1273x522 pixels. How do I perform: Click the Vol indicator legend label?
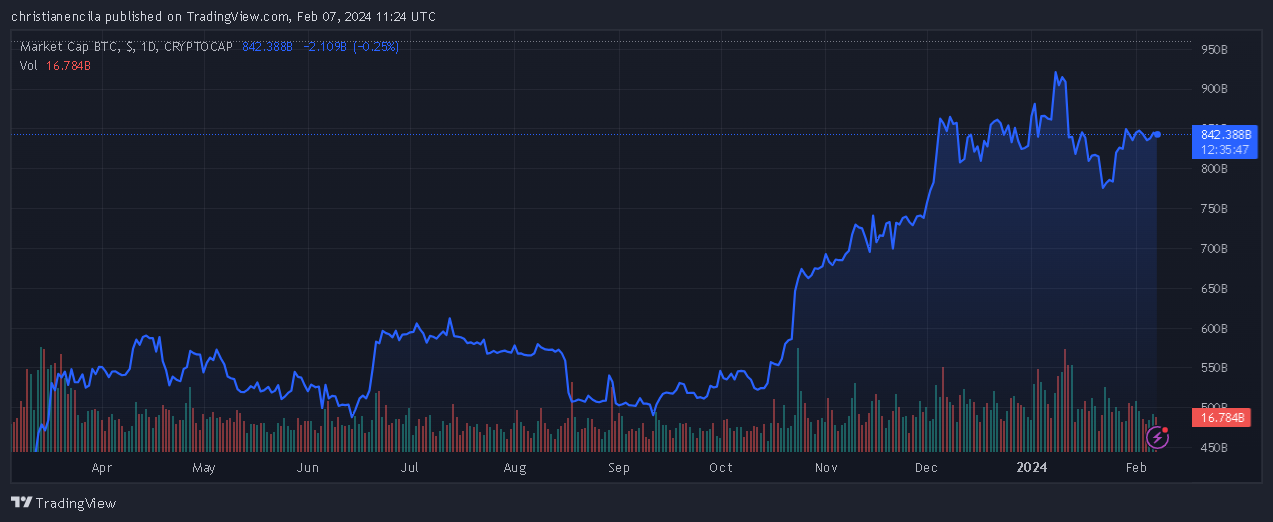pyautogui.click(x=28, y=65)
